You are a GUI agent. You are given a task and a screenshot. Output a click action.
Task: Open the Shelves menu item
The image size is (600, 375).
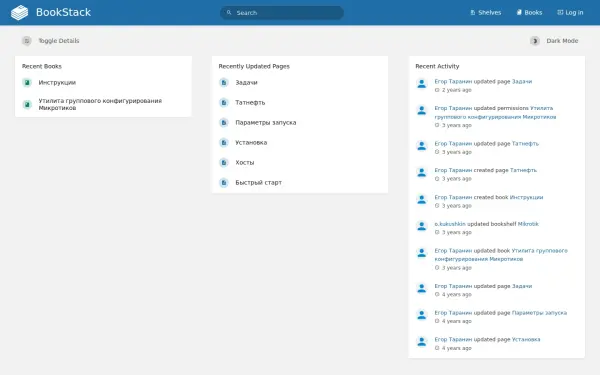pyautogui.click(x=486, y=13)
